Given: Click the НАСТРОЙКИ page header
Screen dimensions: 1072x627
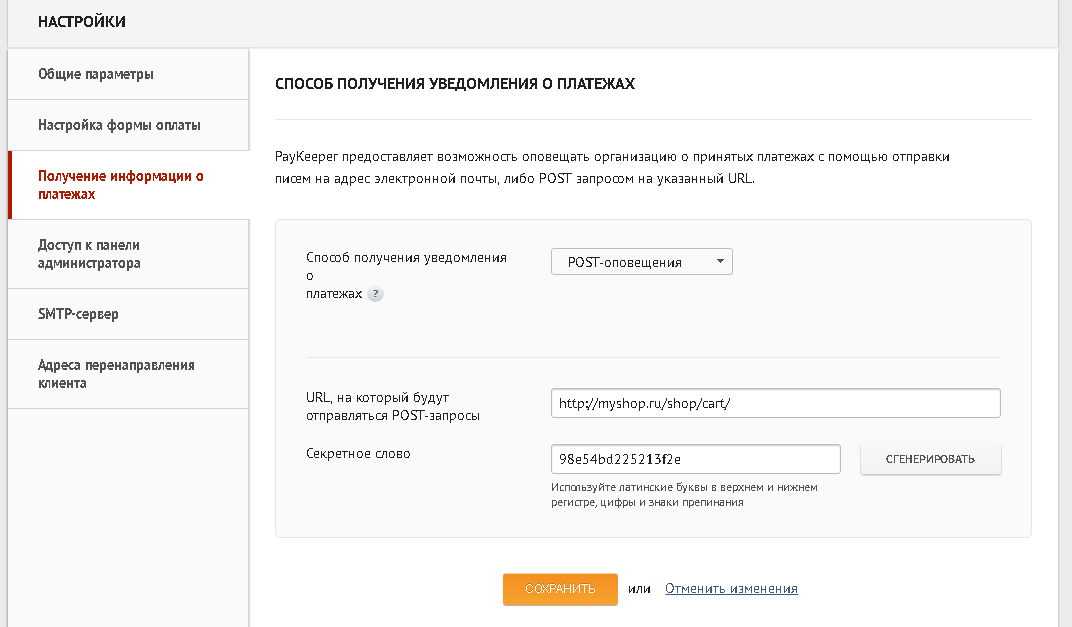Looking at the screenshot, I should 82,22.
